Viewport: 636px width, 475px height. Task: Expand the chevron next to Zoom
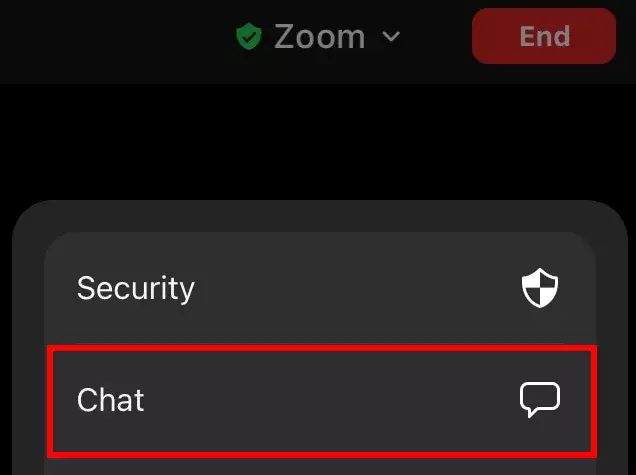[391, 37]
